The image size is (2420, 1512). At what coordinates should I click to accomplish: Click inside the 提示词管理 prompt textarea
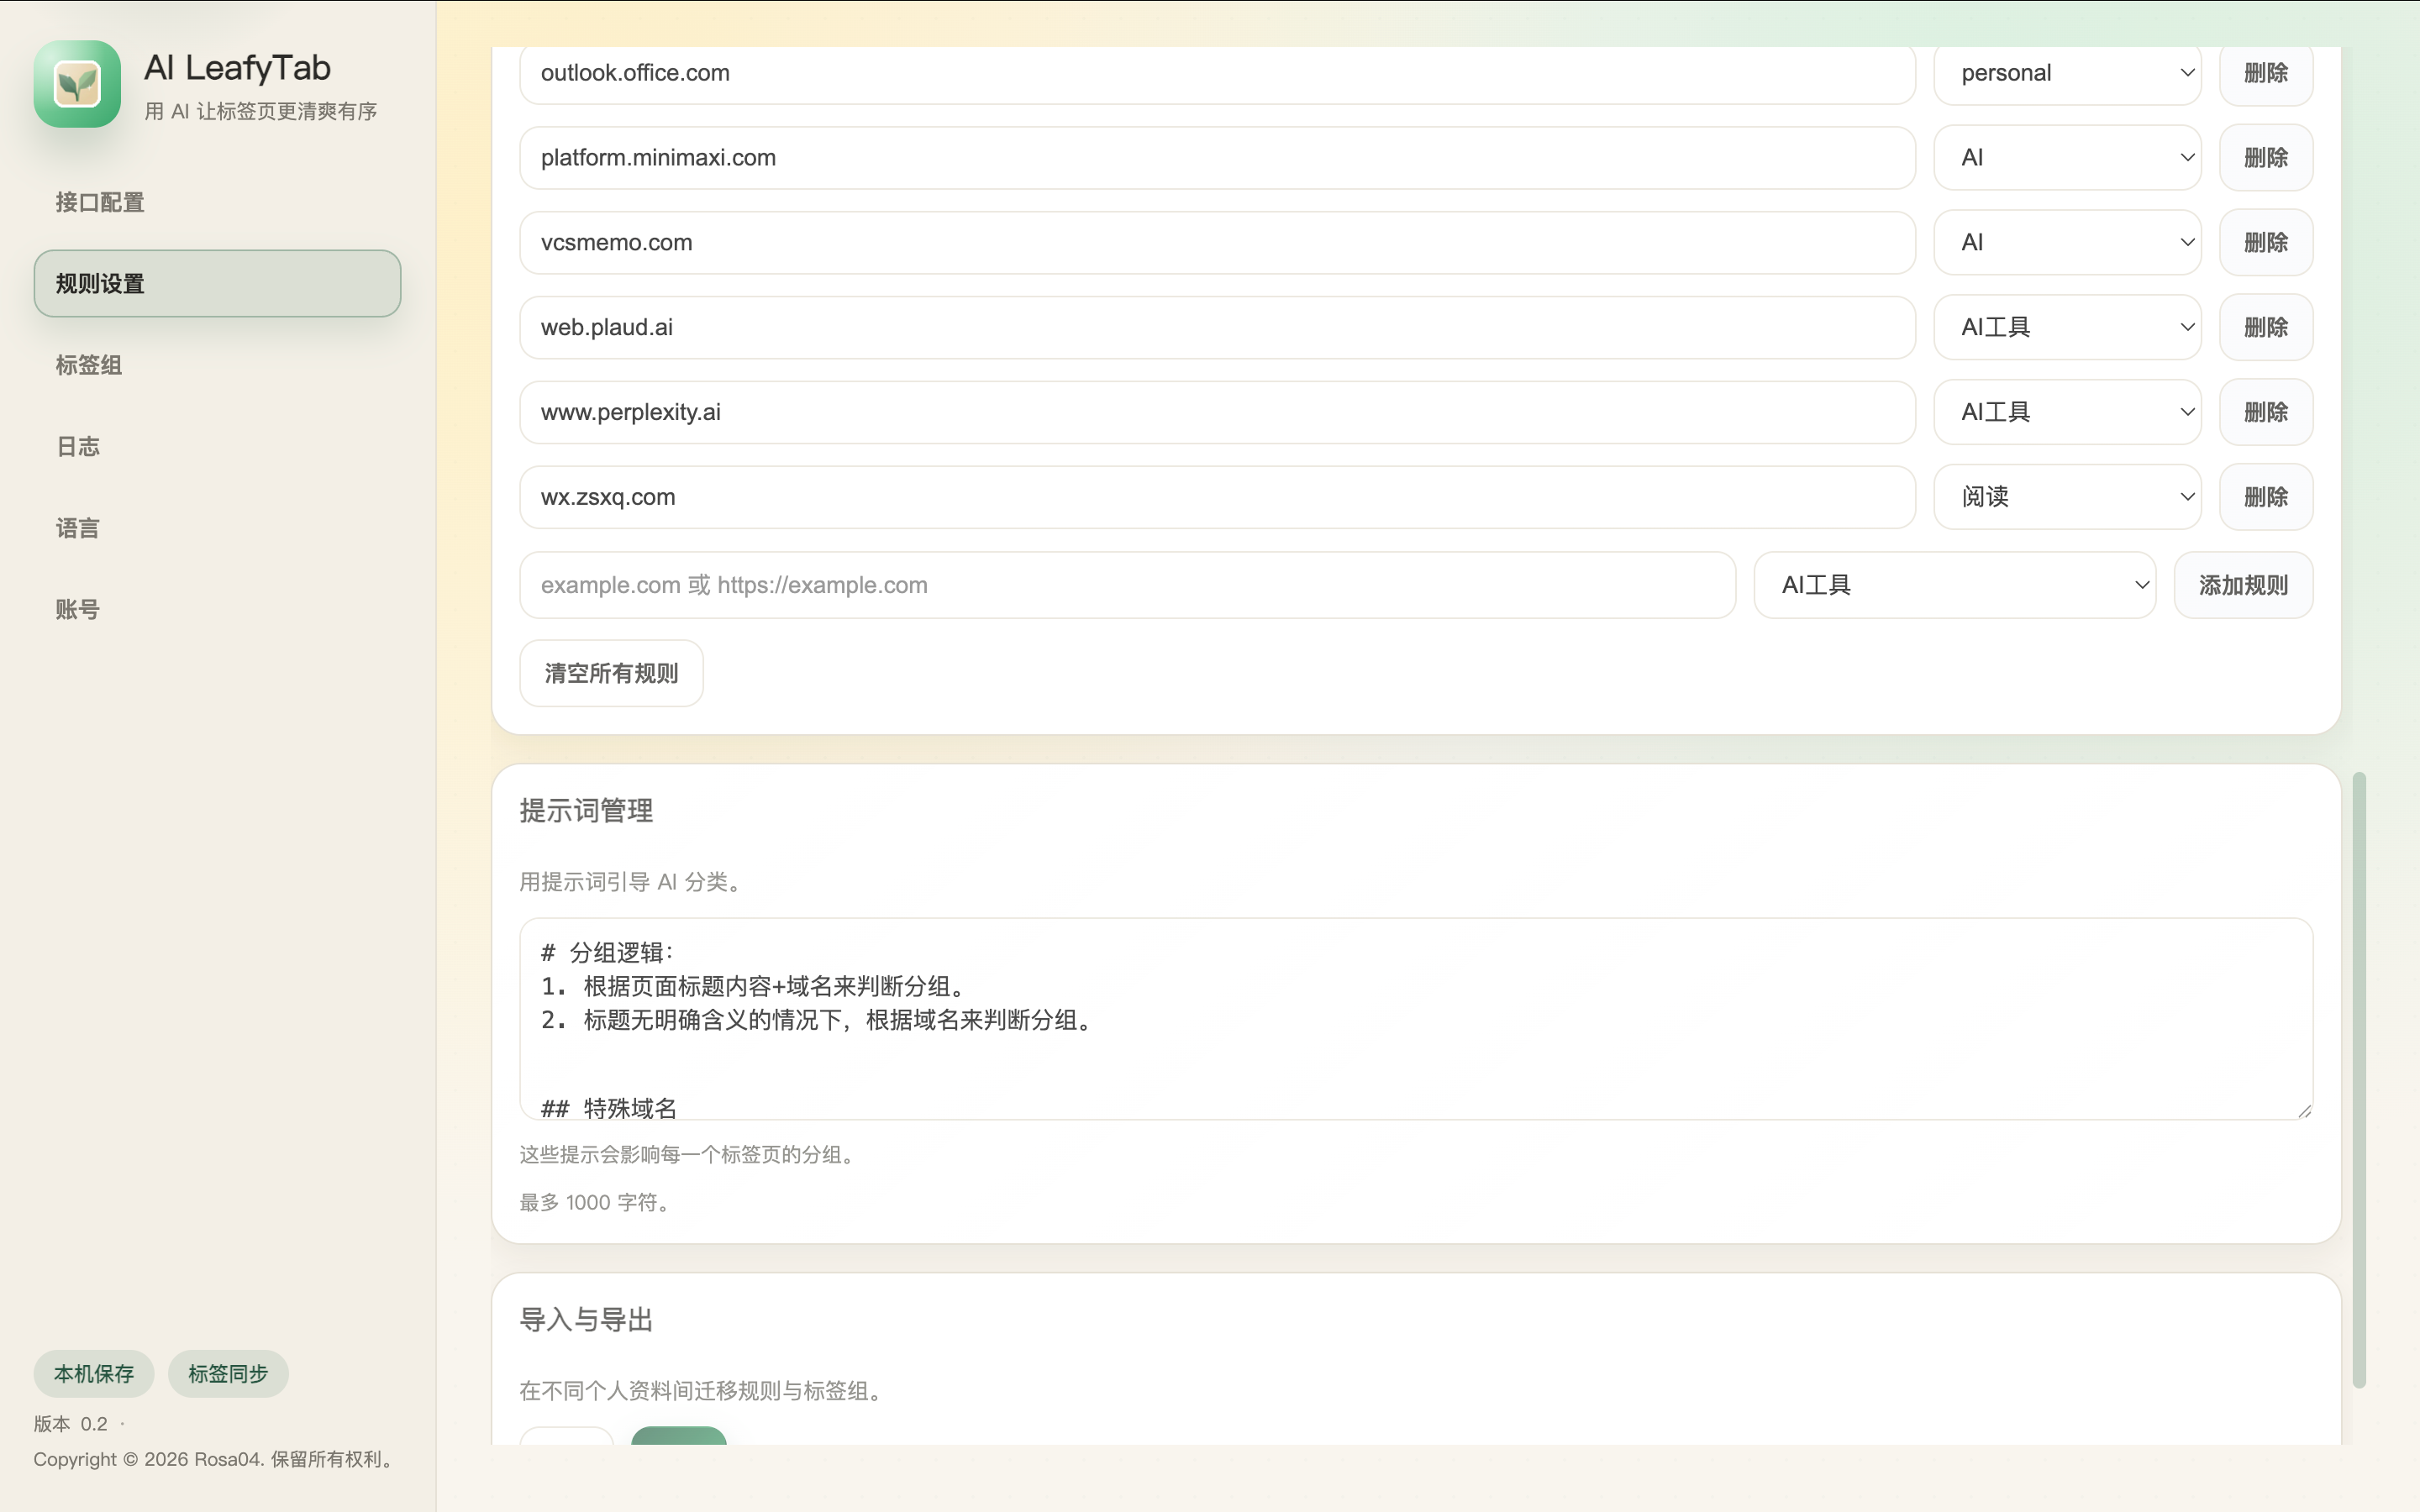(1414, 1018)
